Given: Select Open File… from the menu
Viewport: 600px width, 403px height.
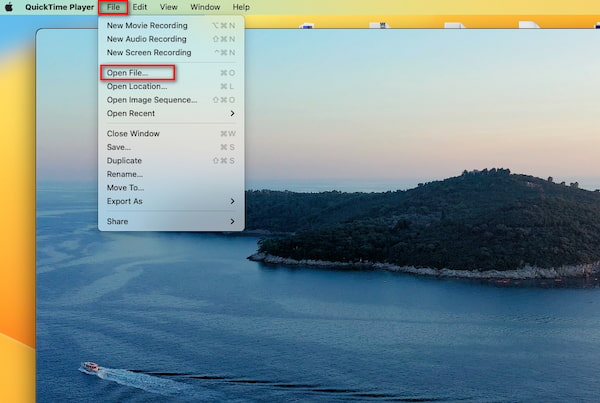Looking at the screenshot, I should (171, 73).
